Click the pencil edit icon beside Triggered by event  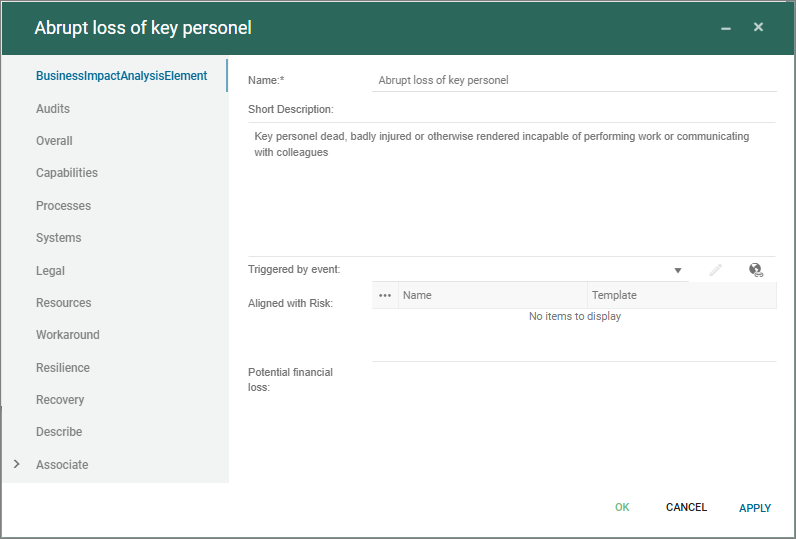pyautogui.click(x=716, y=270)
